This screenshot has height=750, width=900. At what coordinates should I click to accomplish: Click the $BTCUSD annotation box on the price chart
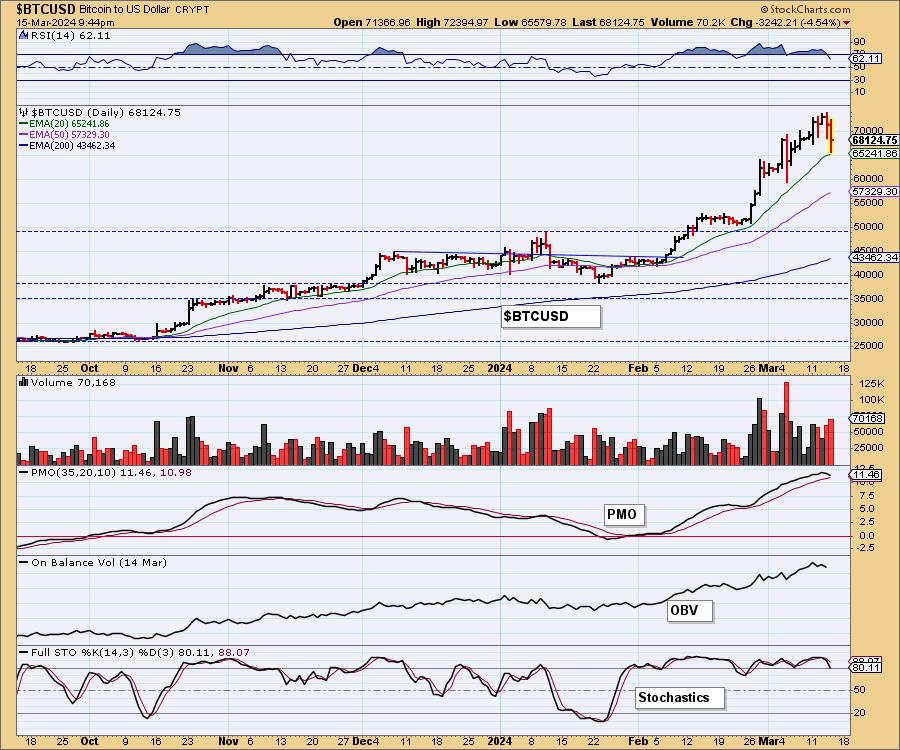click(x=550, y=316)
